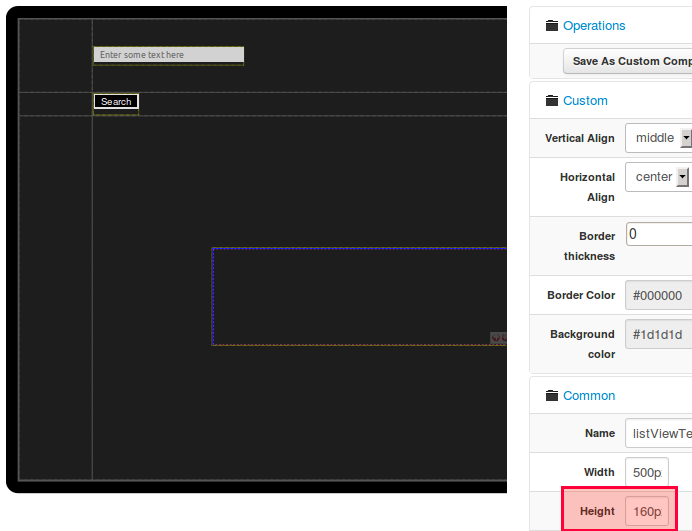692x531 pixels.
Task: Click the Height property label
Action: click(597, 511)
